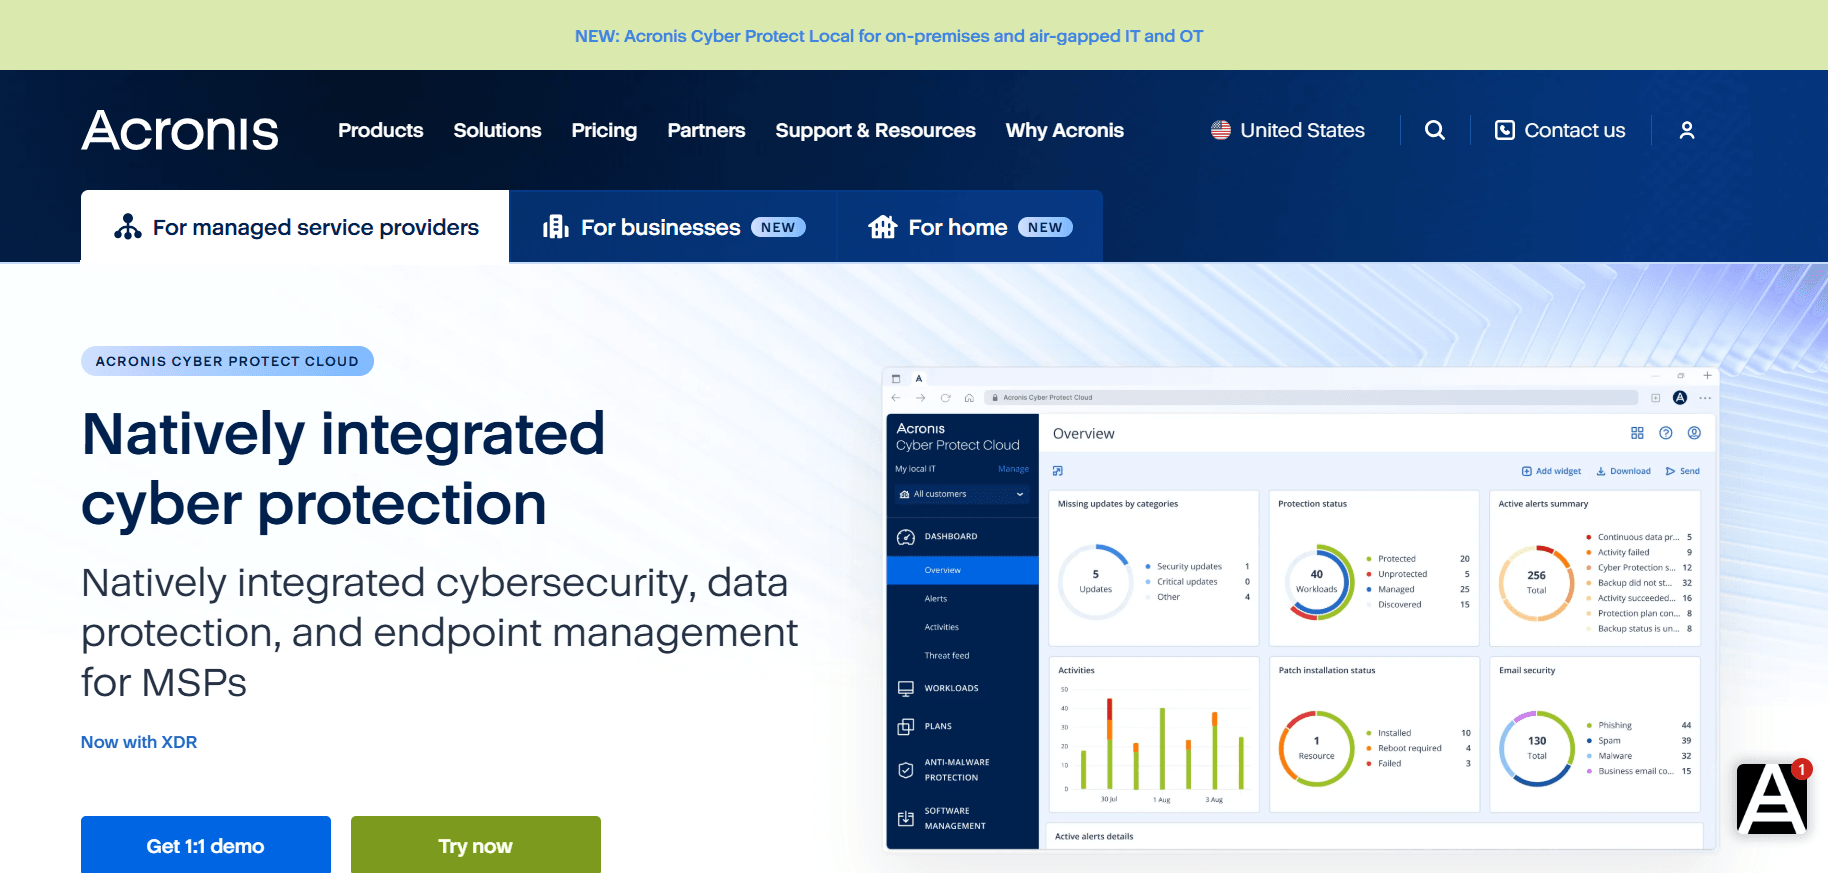Viewport: 1828px width, 873px height.
Task: Click the browser back arrow in mockup
Action: [x=896, y=398]
